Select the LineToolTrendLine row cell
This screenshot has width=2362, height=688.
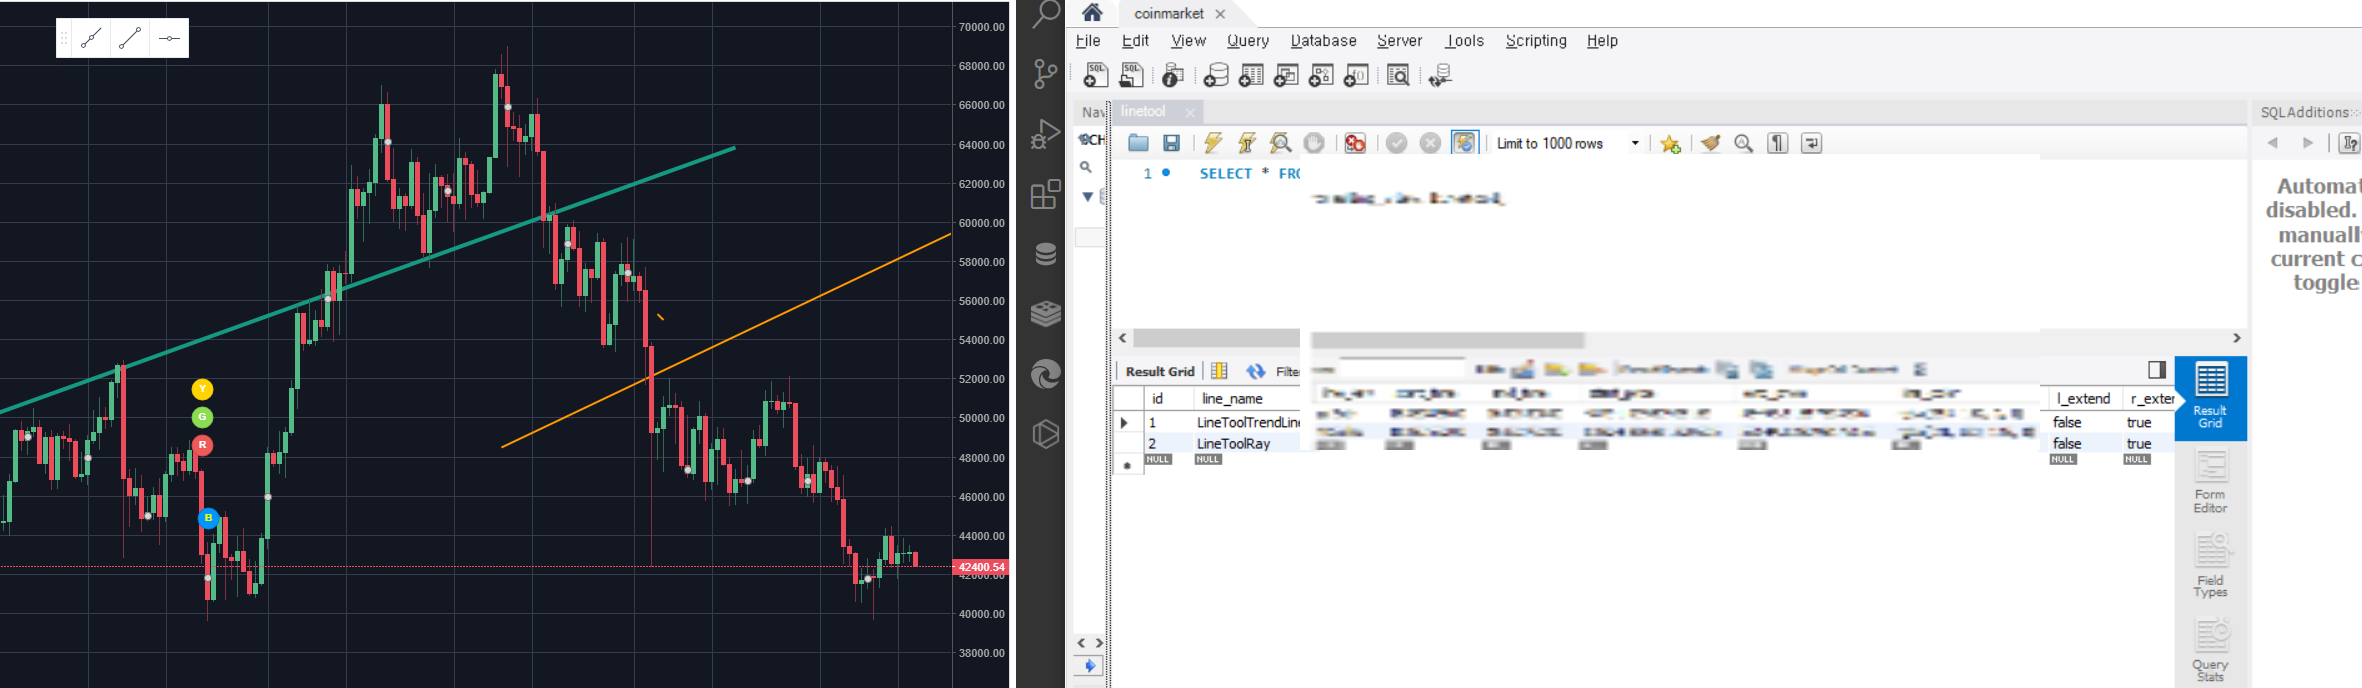1246,422
